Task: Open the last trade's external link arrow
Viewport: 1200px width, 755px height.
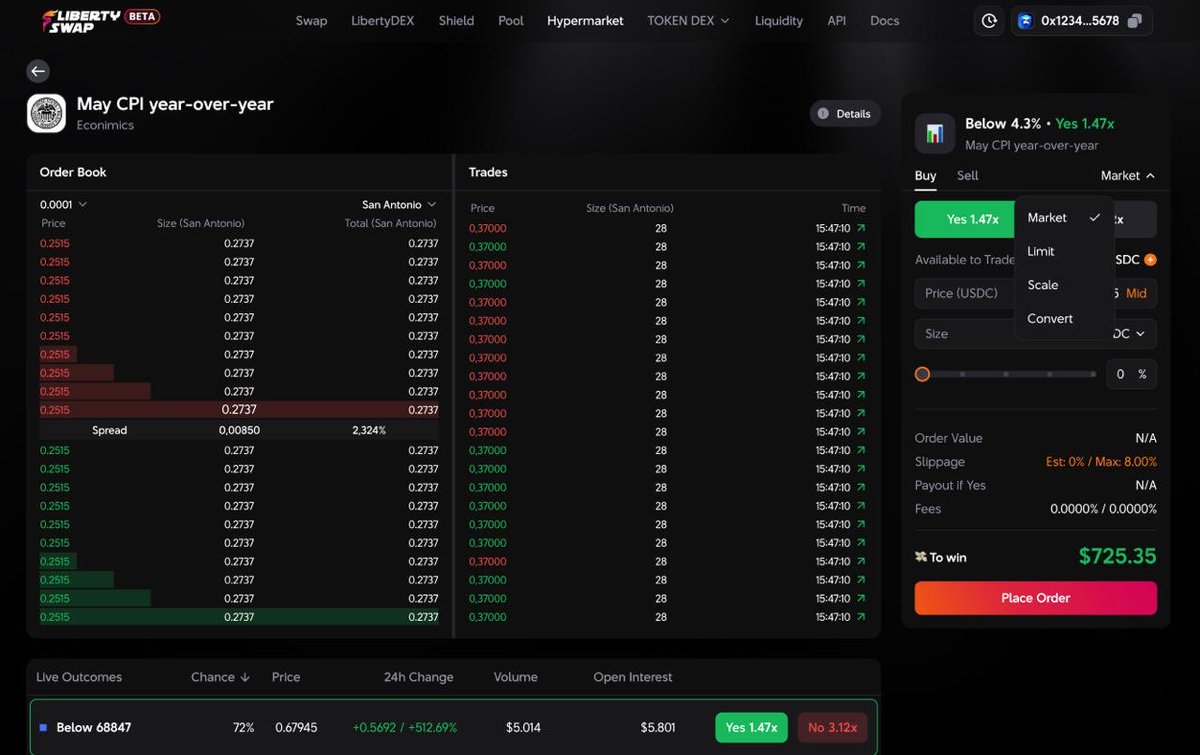Action: (861, 617)
